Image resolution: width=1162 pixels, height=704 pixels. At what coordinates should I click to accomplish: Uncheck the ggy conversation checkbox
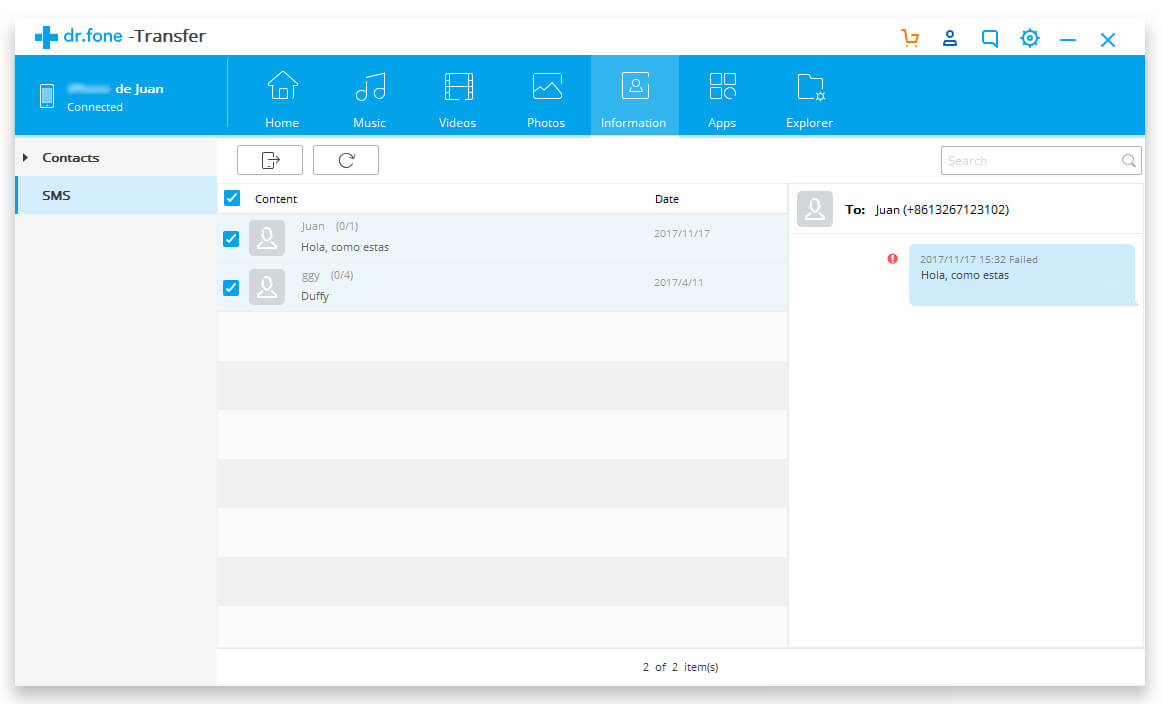231,288
